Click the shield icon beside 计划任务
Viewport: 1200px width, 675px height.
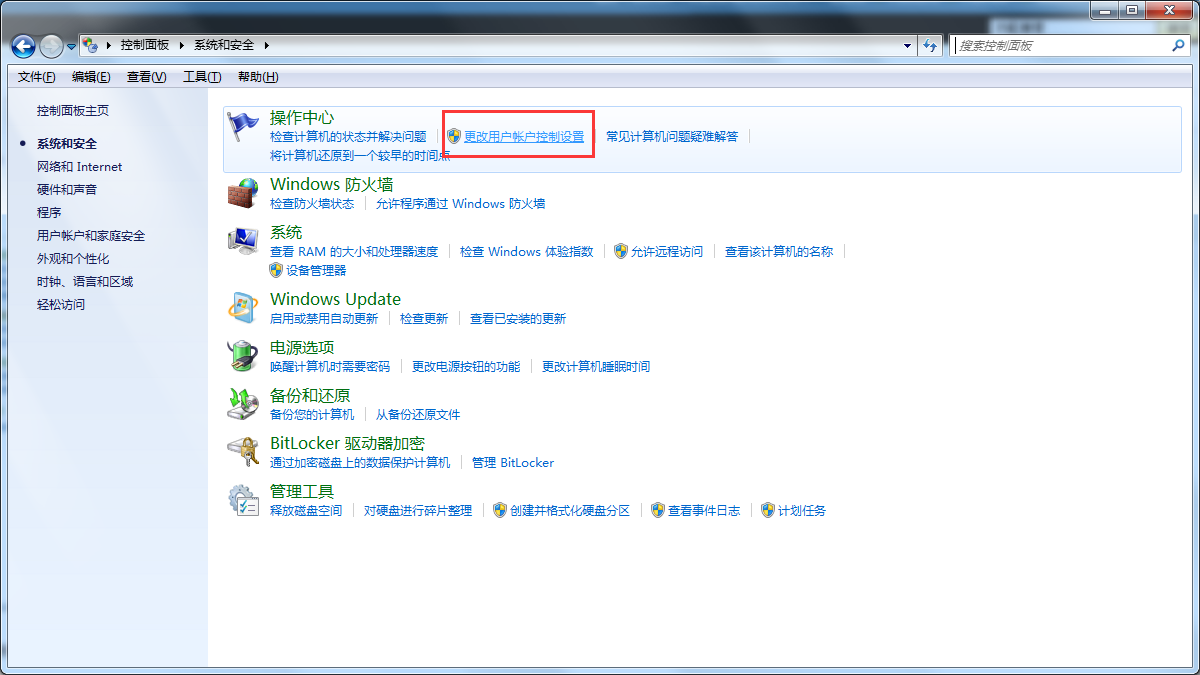point(768,510)
